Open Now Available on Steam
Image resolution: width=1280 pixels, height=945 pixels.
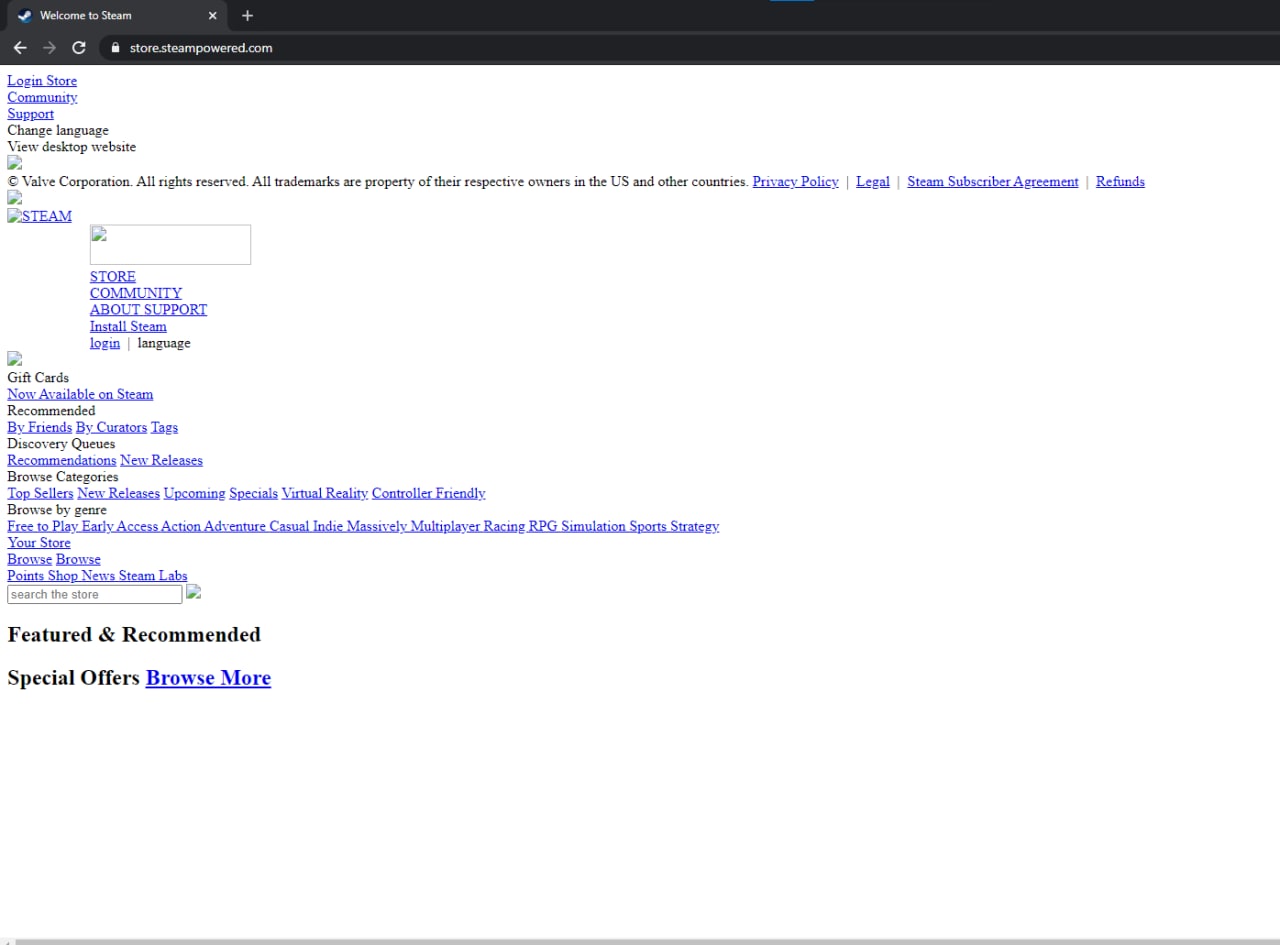(80, 394)
